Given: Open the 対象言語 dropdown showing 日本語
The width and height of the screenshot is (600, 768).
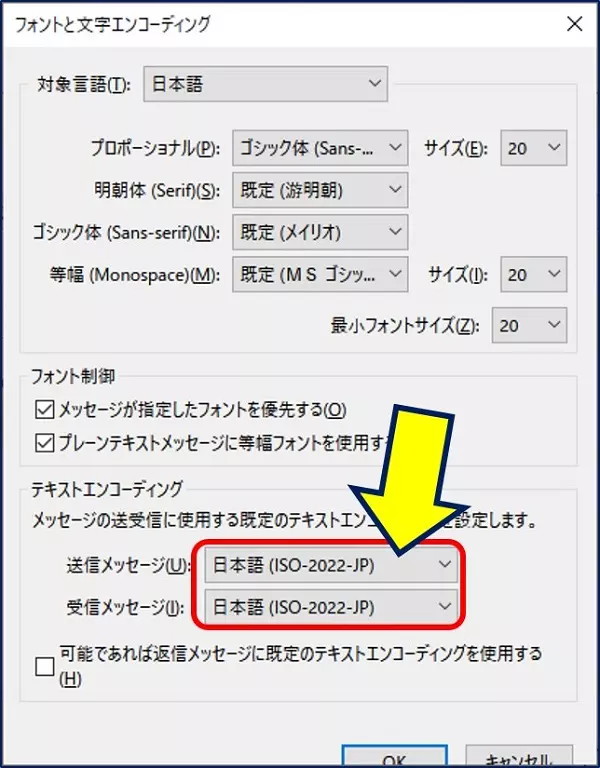Looking at the screenshot, I should click(265, 84).
